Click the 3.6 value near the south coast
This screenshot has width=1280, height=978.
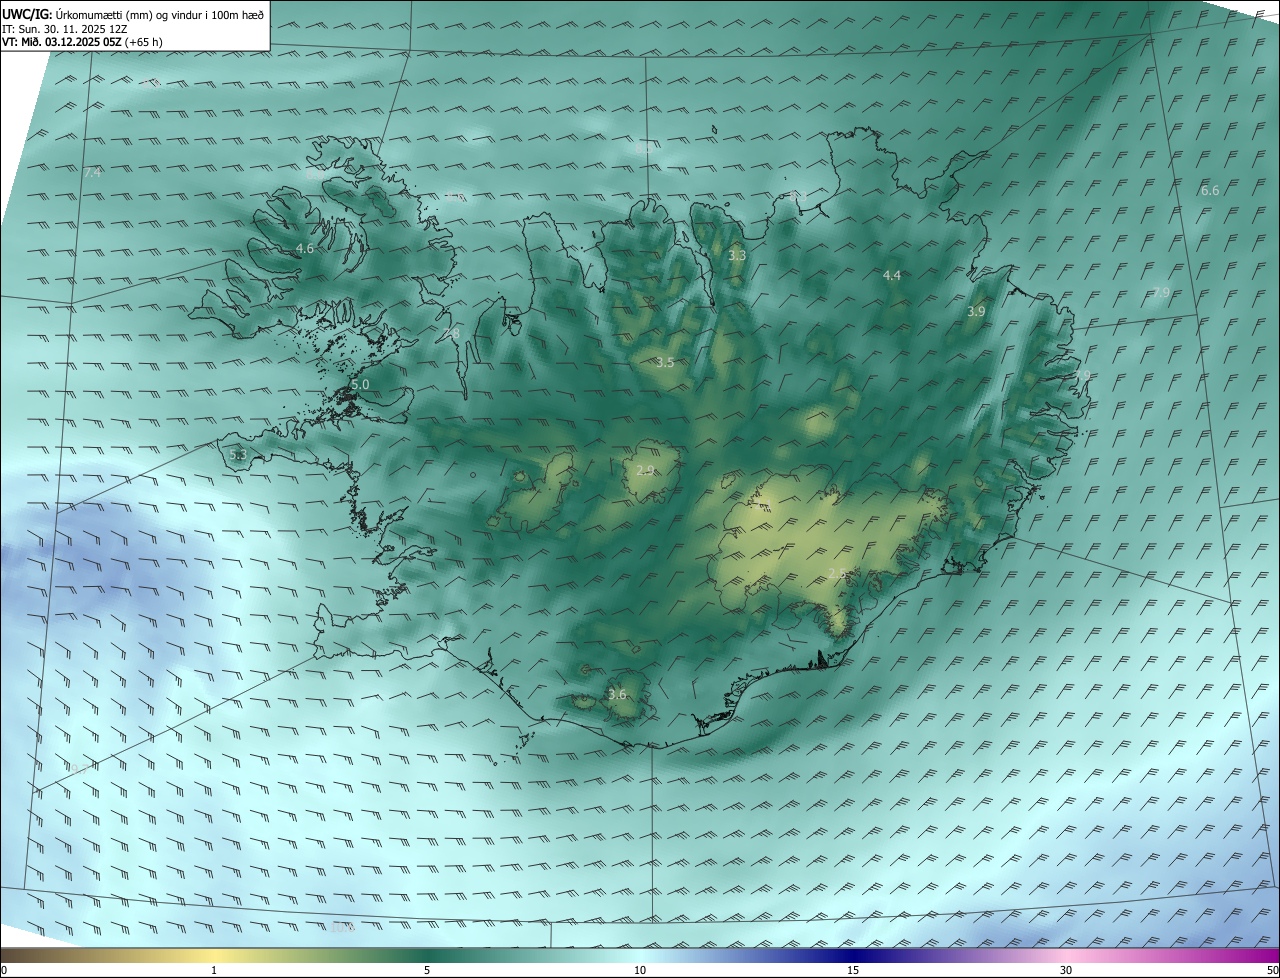[617, 694]
